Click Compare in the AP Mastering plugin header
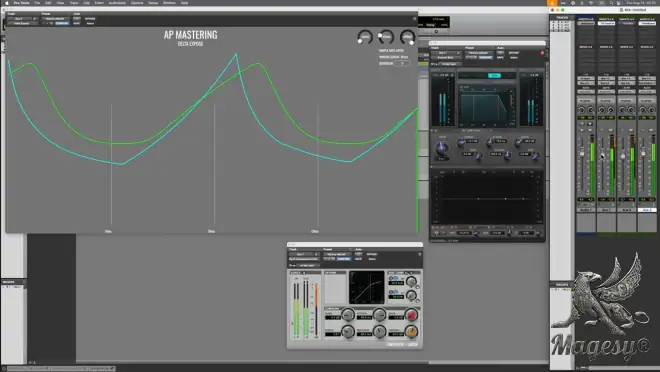The height and width of the screenshot is (372, 660). point(62,24)
